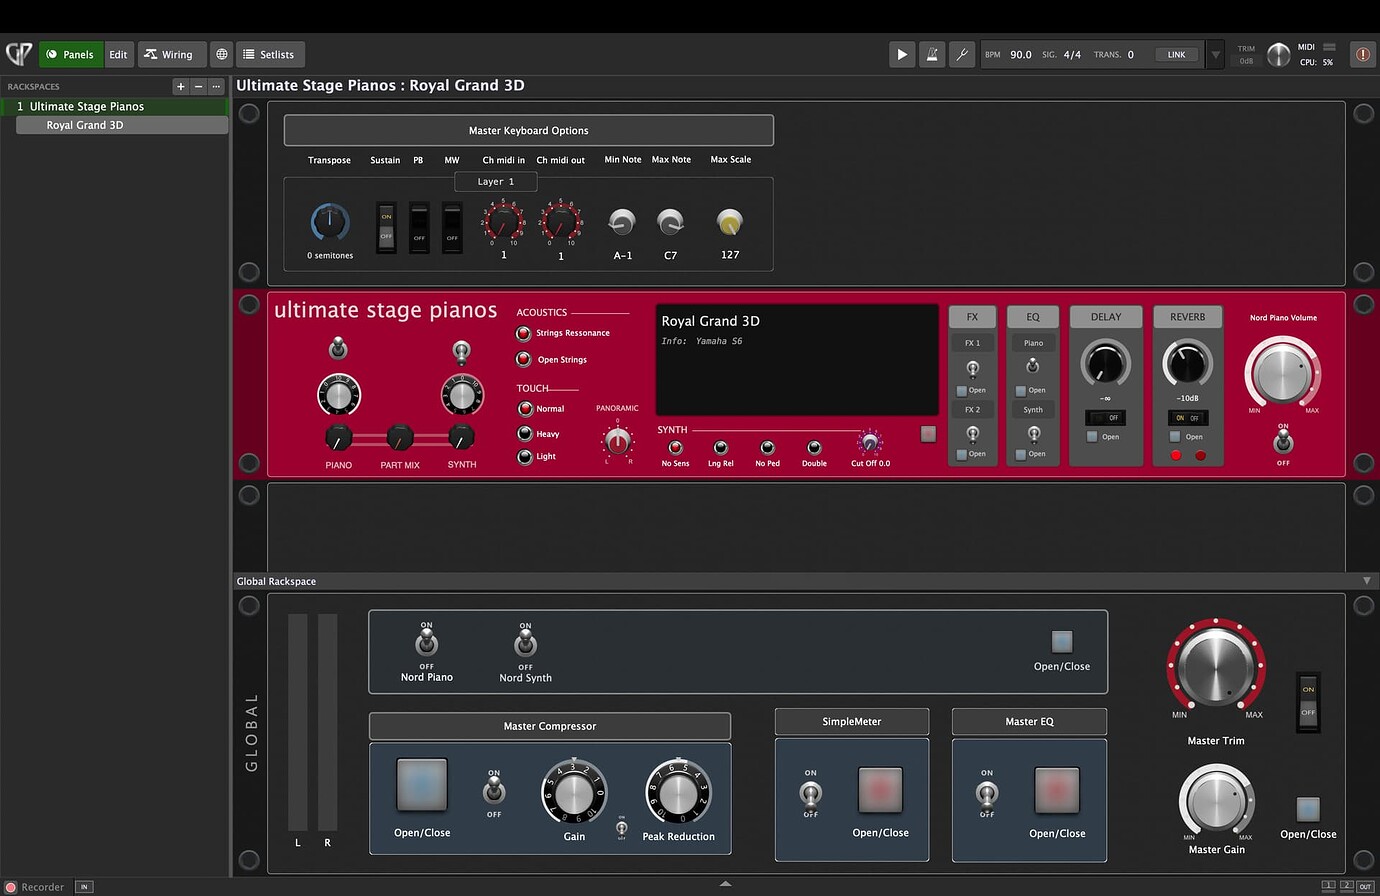Click the BPM value 90.0
The image size is (1380, 896).
(x=1021, y=55)
